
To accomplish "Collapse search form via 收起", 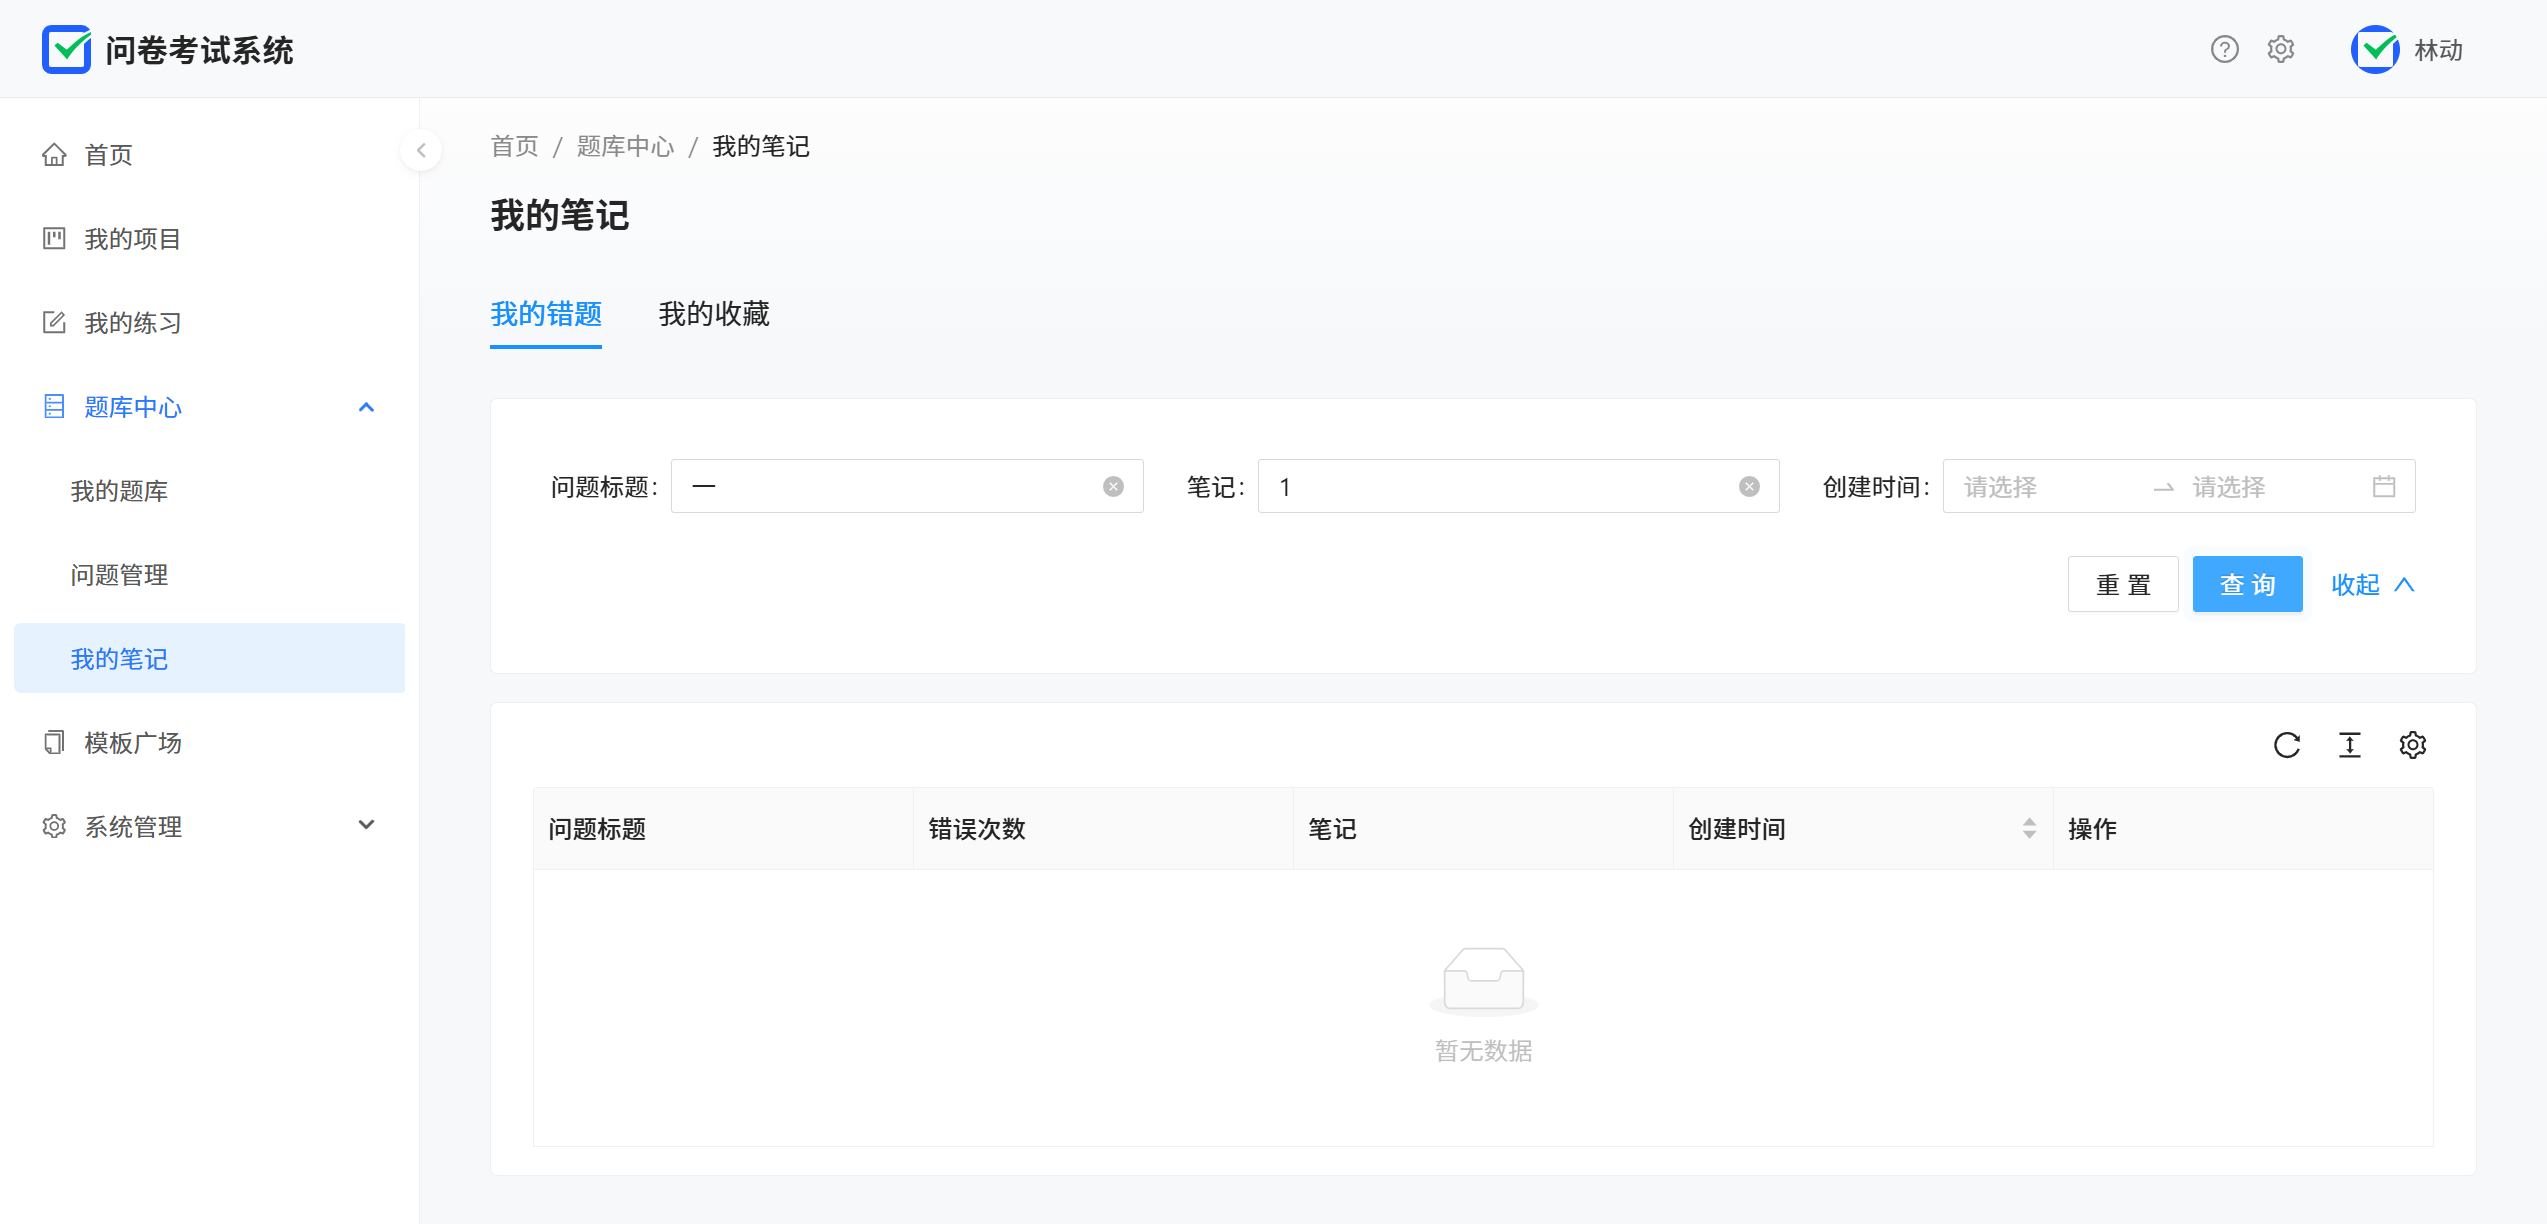I will [2372, 585].
